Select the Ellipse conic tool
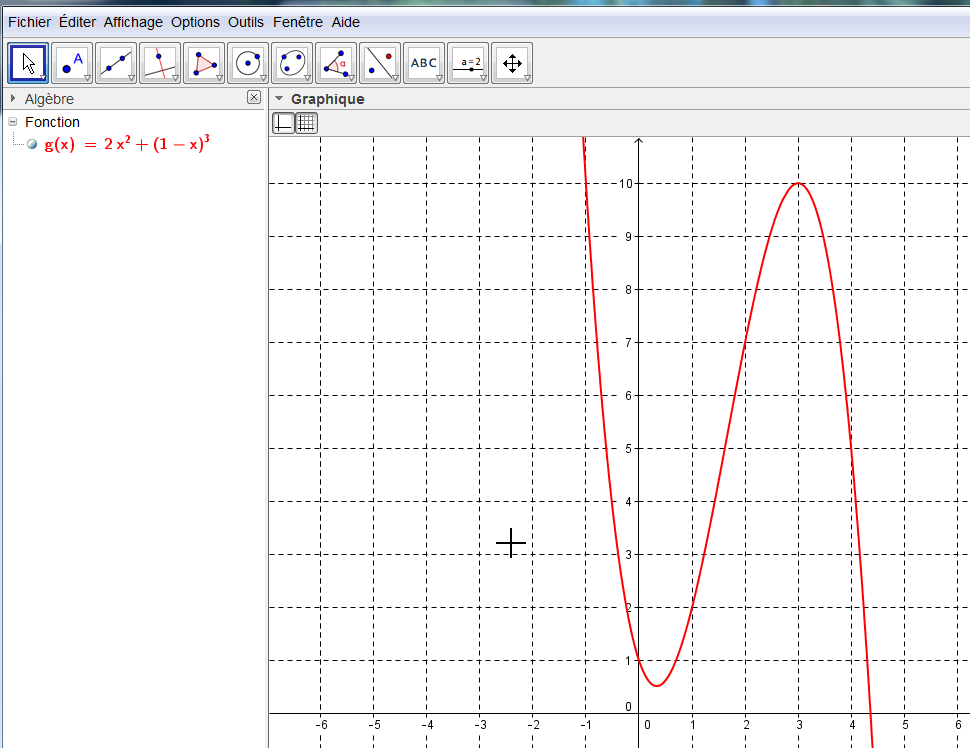970x748 pixels. [292, 63]
